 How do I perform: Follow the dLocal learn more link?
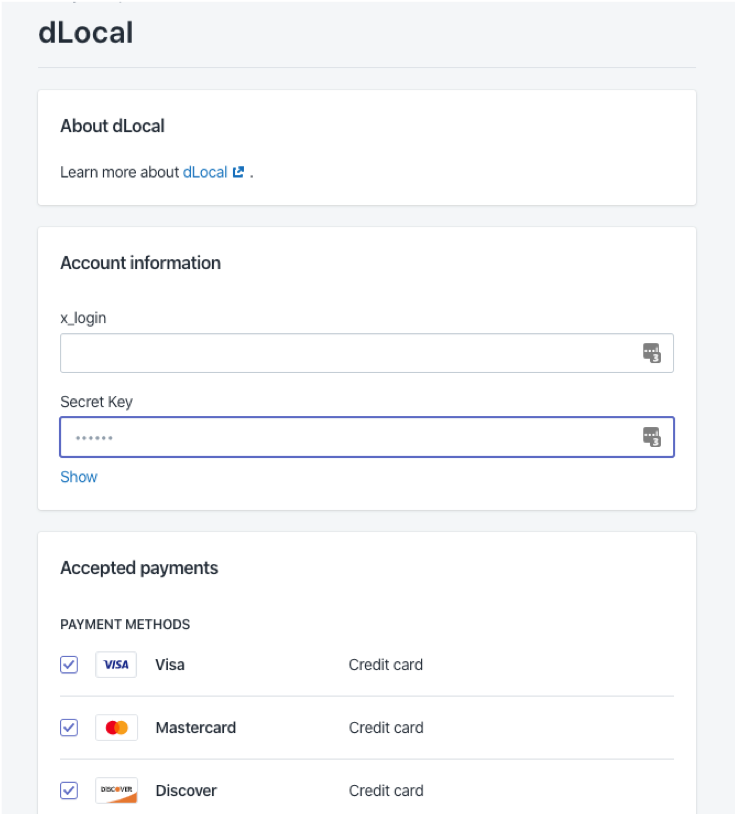point(205,172)
